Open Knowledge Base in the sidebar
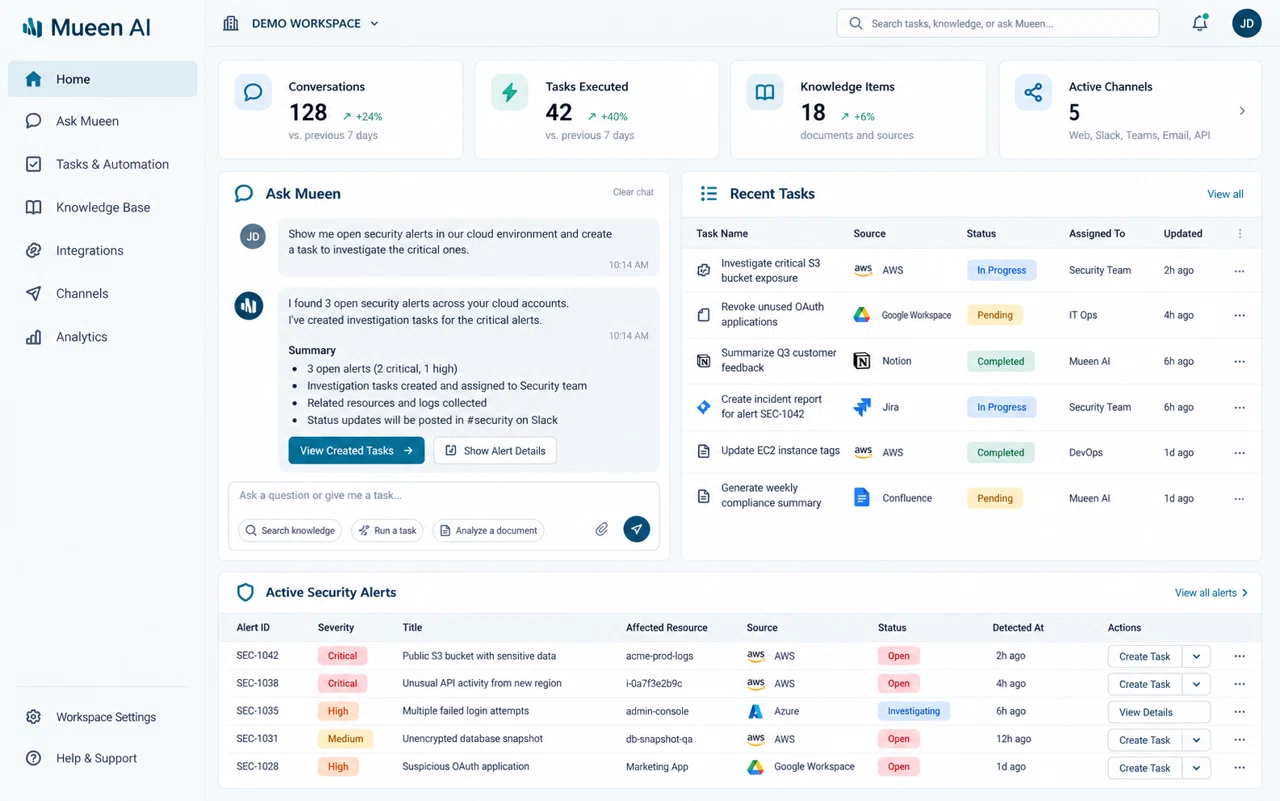The height and width of the screenshot is (801, 1280). point(102,207)
